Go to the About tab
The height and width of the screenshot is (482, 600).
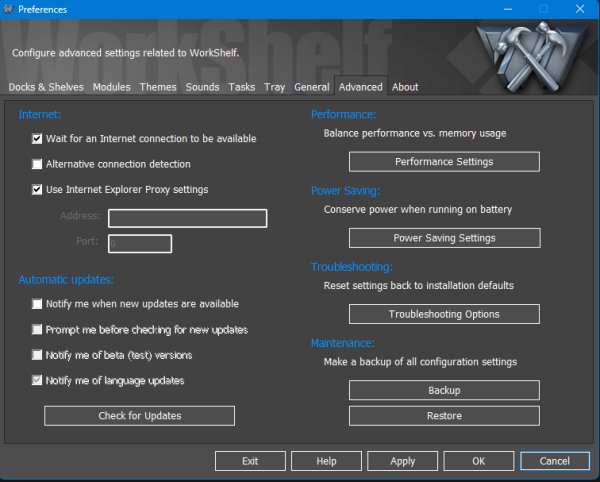[x=405, y=87]
